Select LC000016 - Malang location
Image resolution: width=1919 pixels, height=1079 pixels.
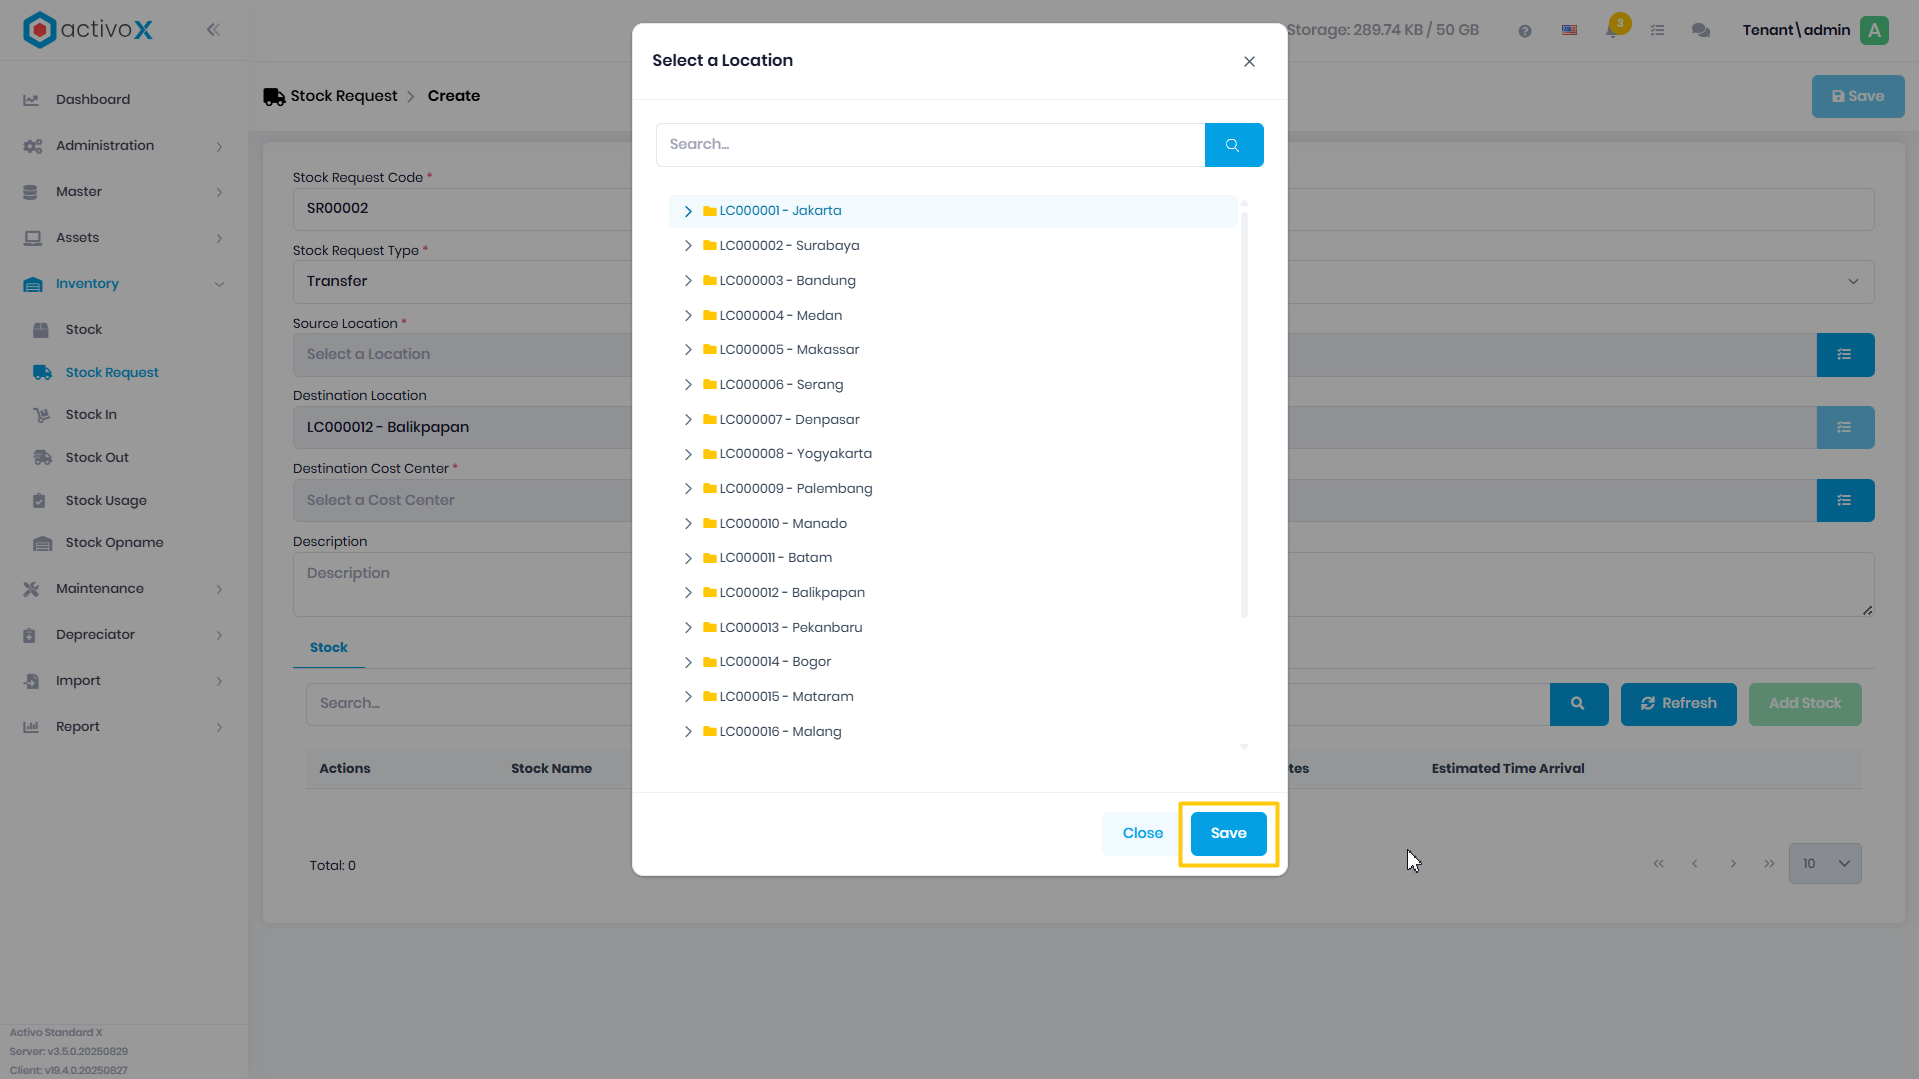coord(780,732)
